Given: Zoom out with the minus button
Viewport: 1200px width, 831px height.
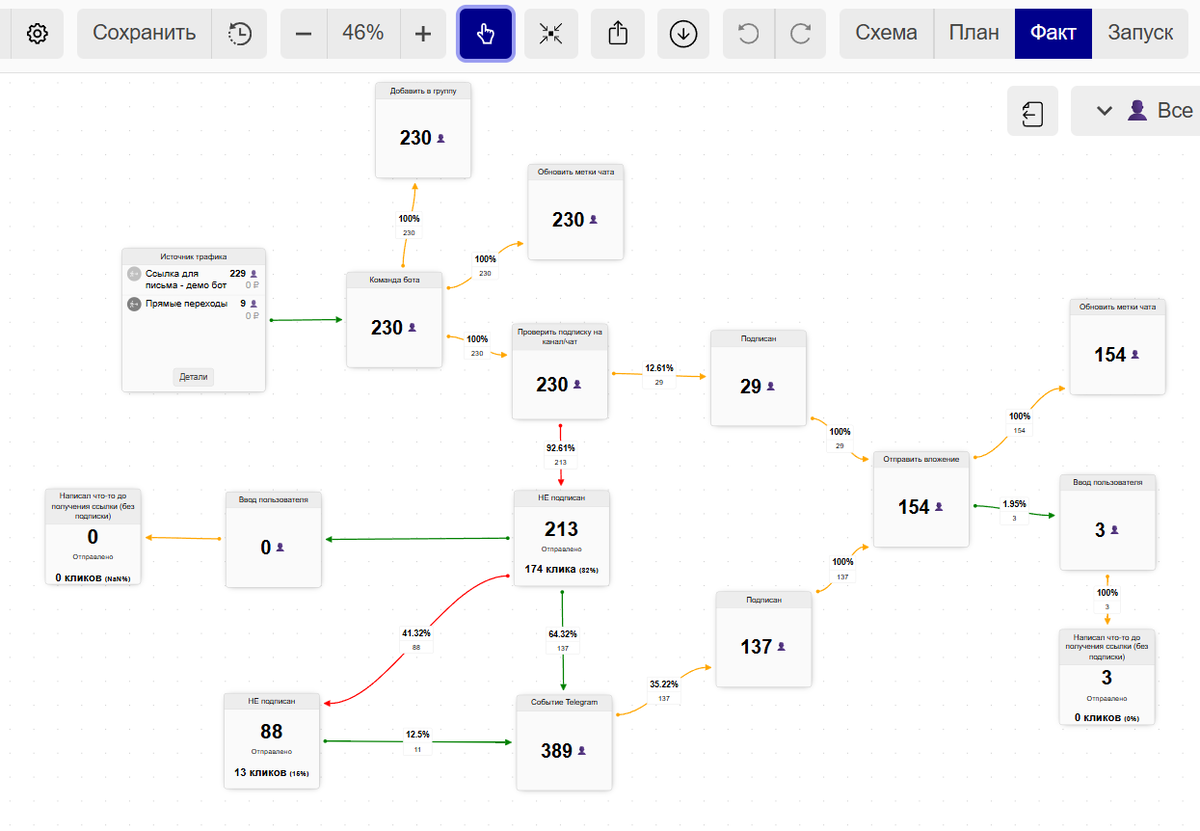Looking at the screenshot, I should (x=304, y=33).
